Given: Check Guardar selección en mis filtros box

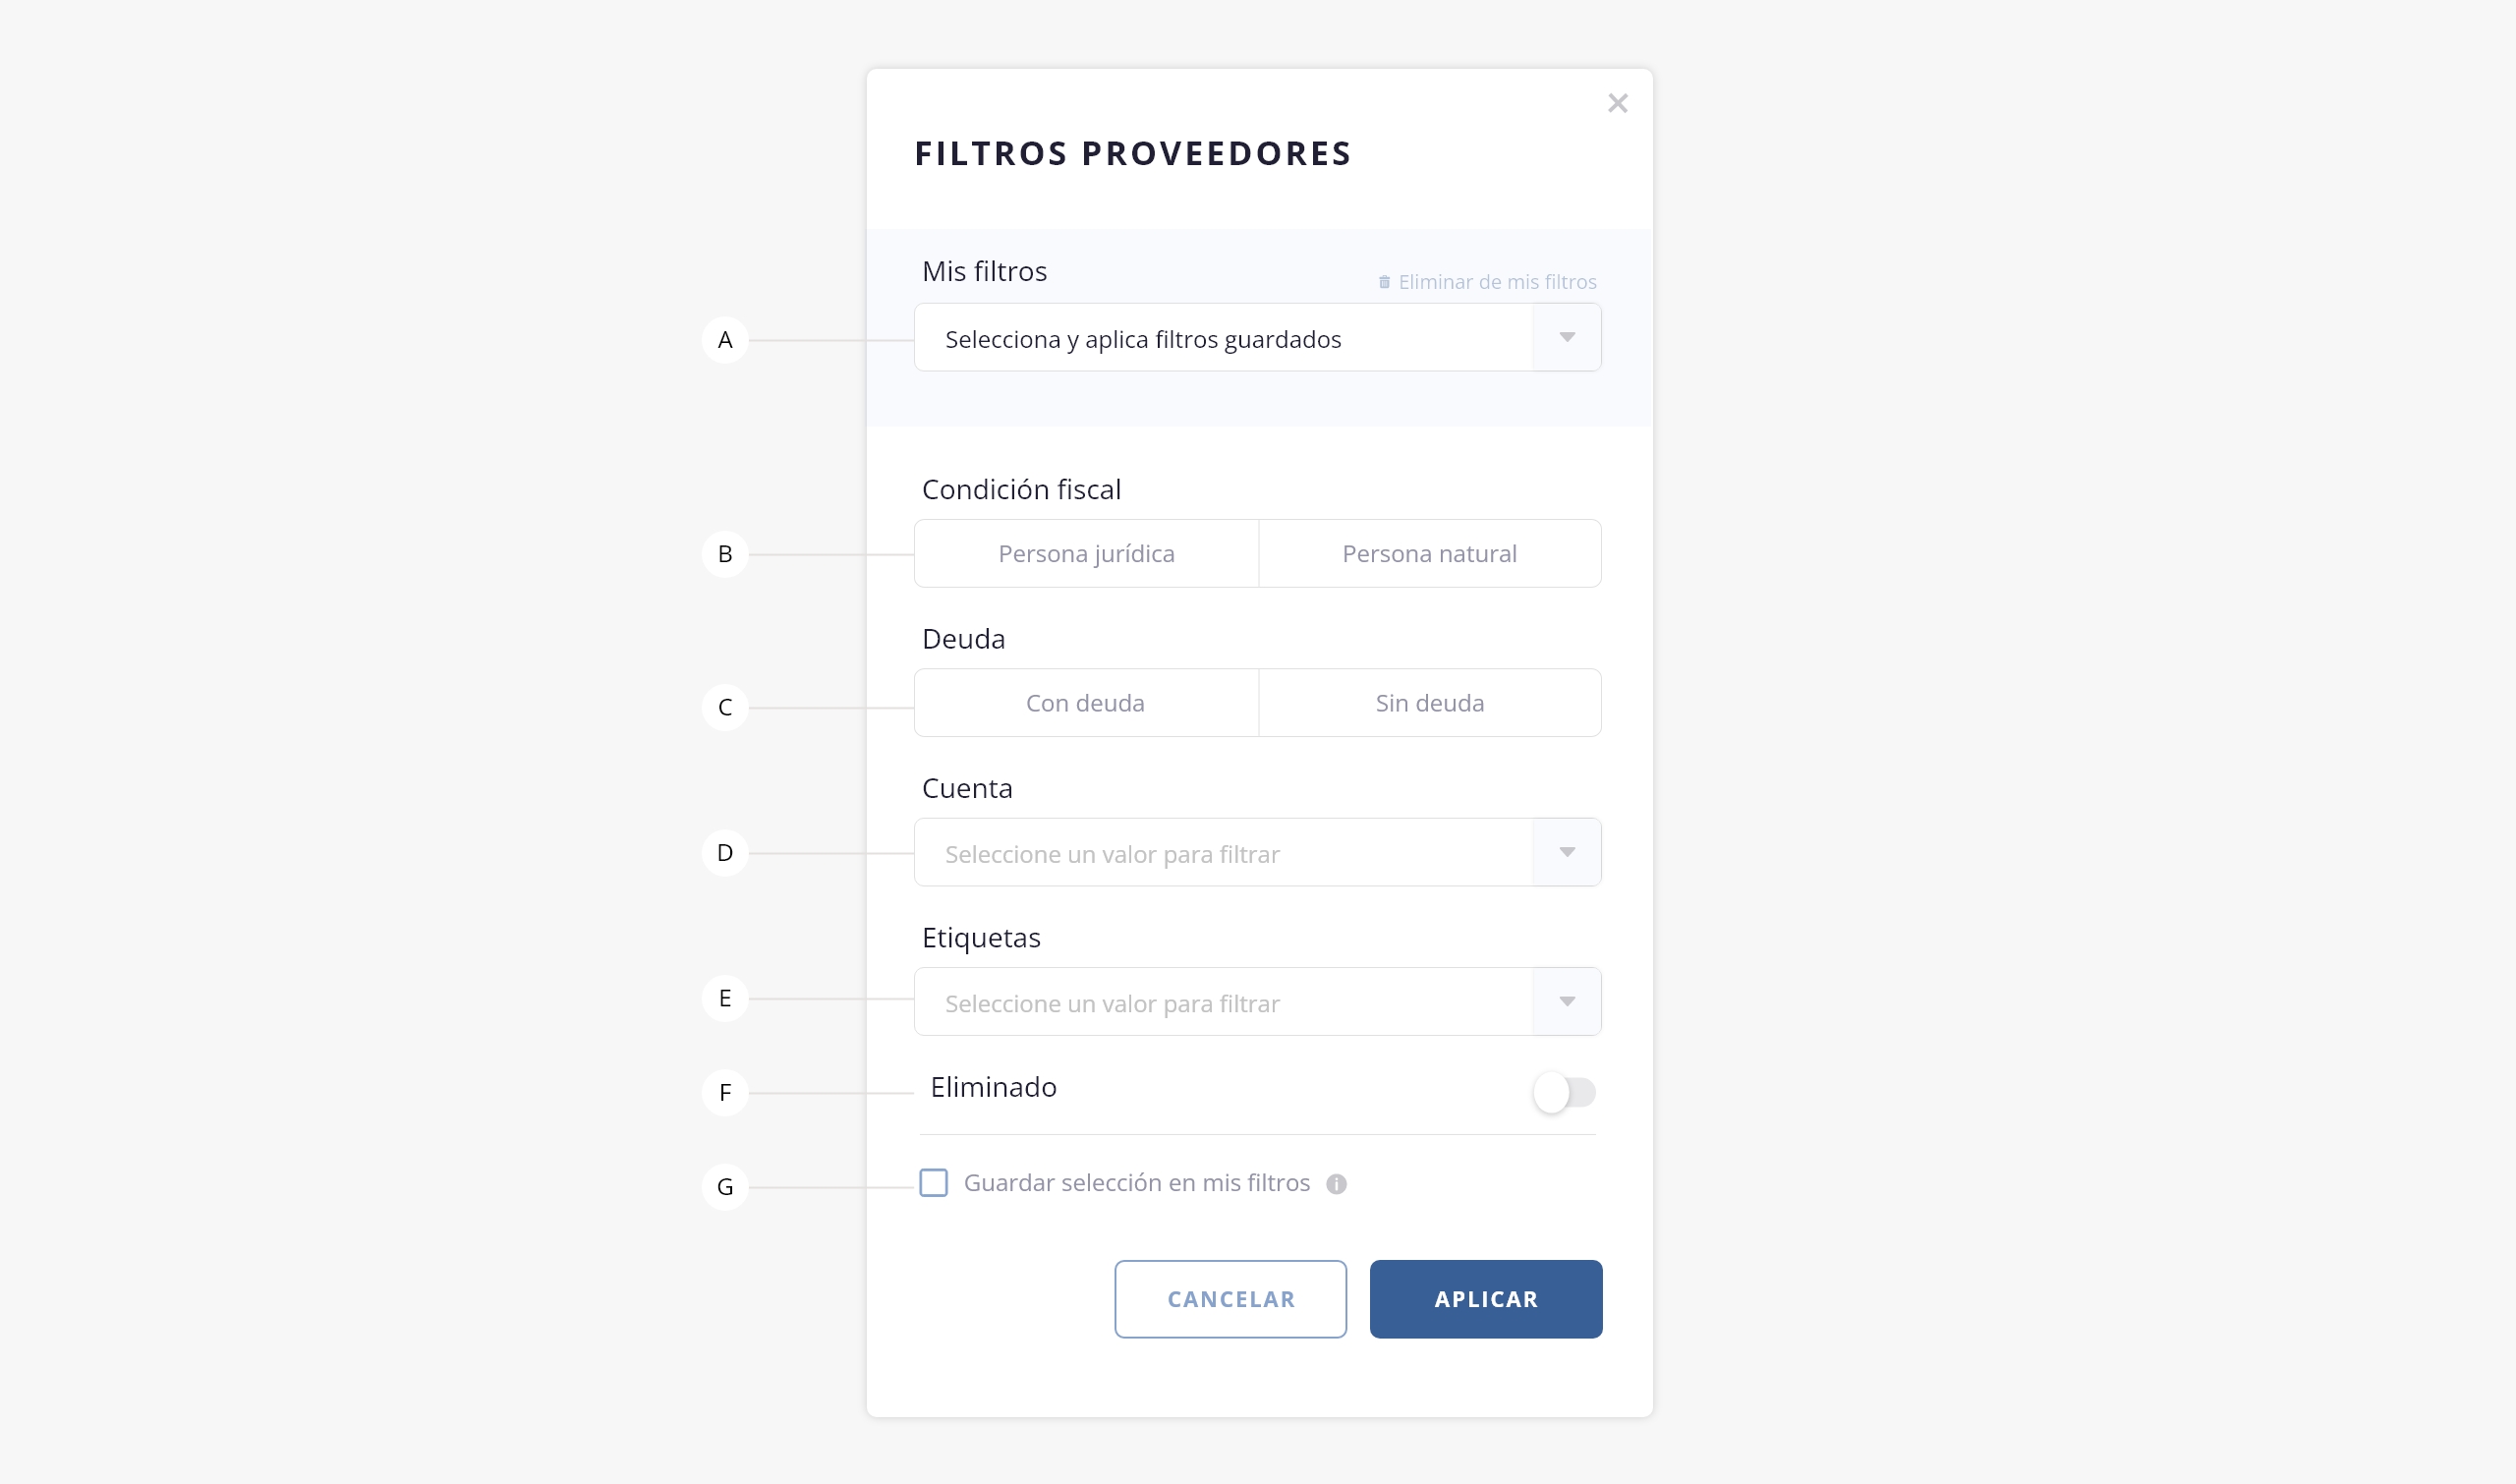Looking at the screenshot, I should [933, 1183].
